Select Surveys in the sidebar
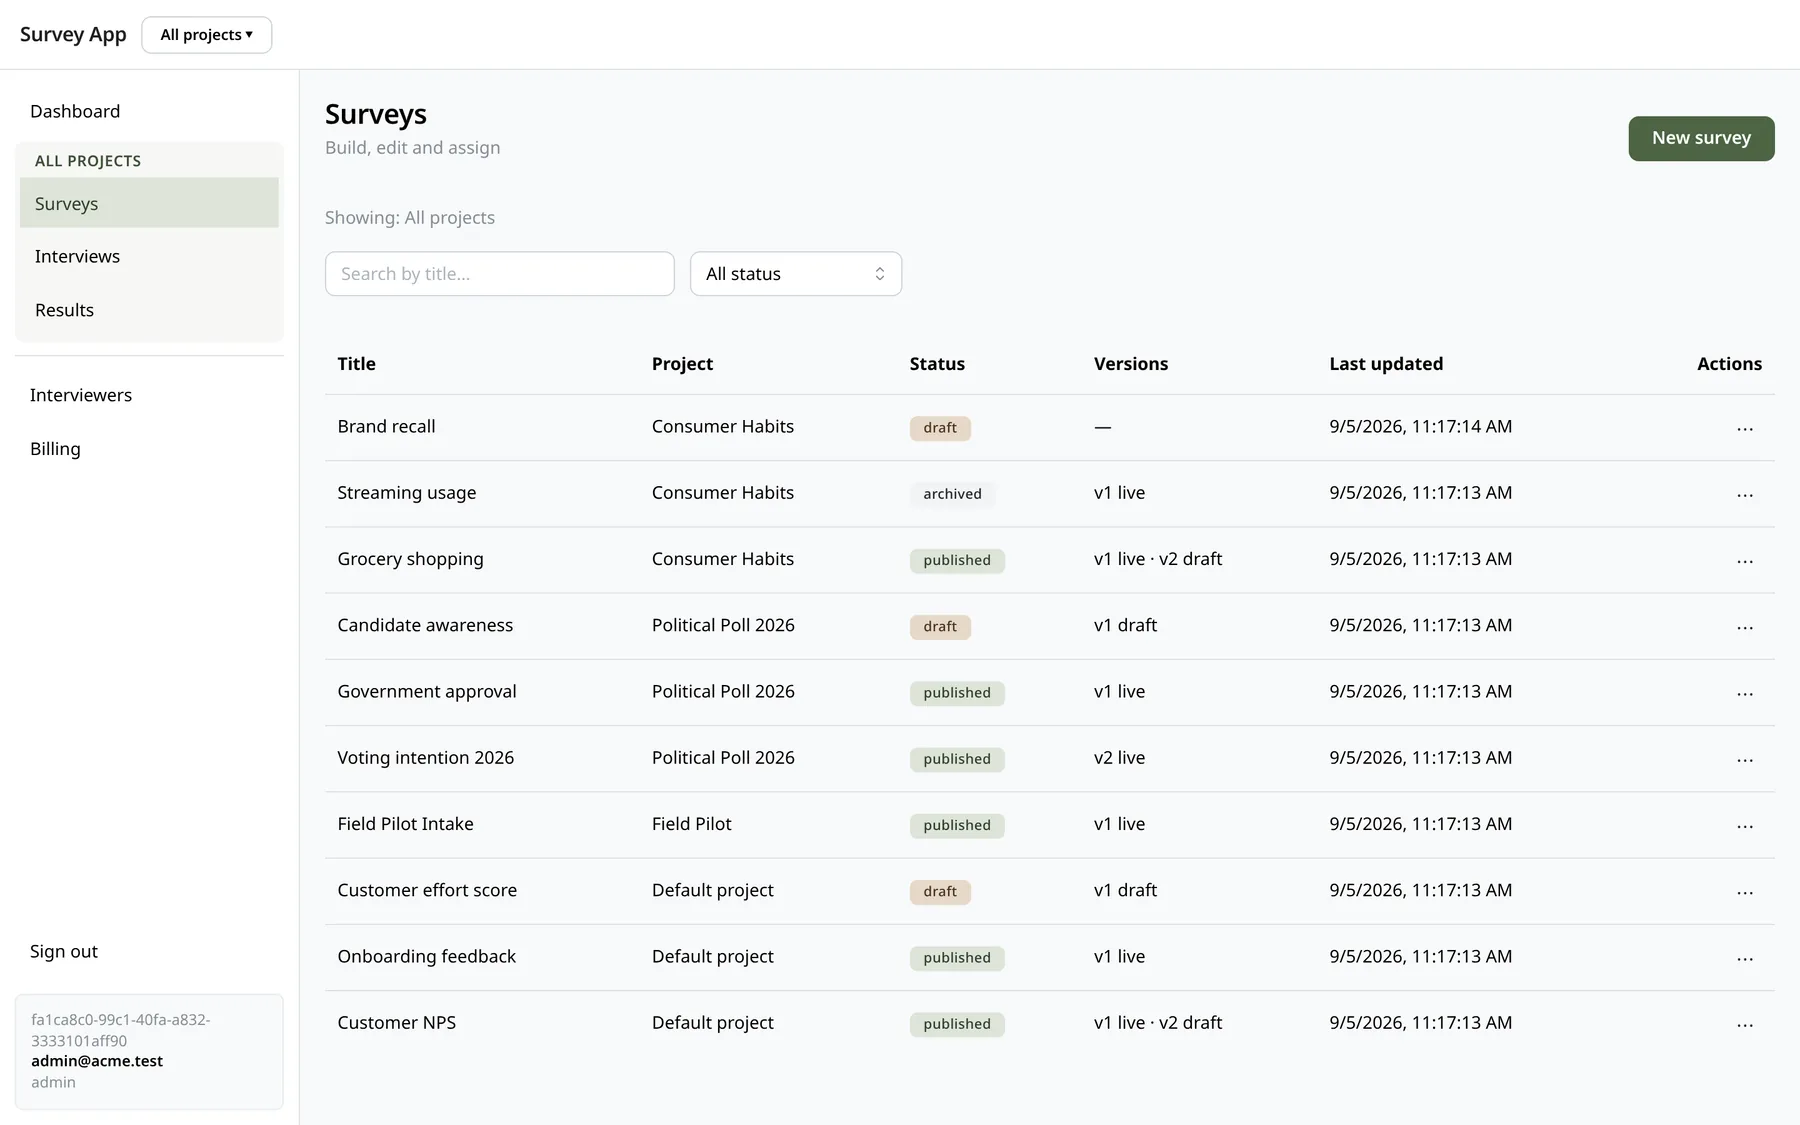Viewport: 1800px width, 1125px height. (149, 203)
